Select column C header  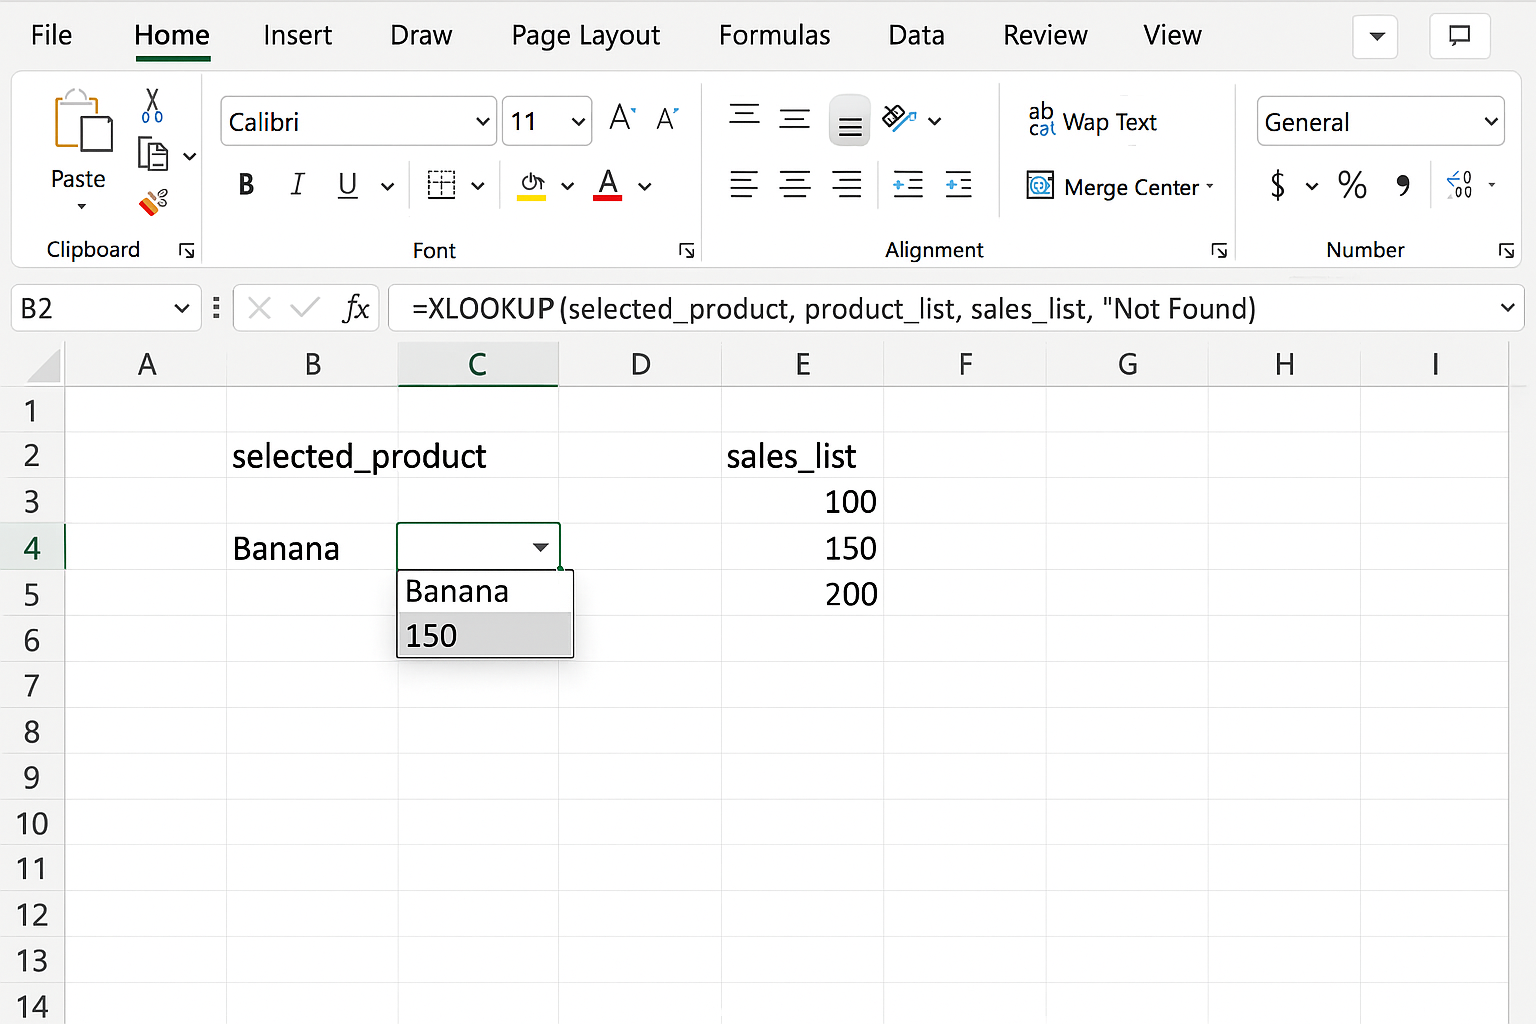pyautogui.click(x=478, y=364)
